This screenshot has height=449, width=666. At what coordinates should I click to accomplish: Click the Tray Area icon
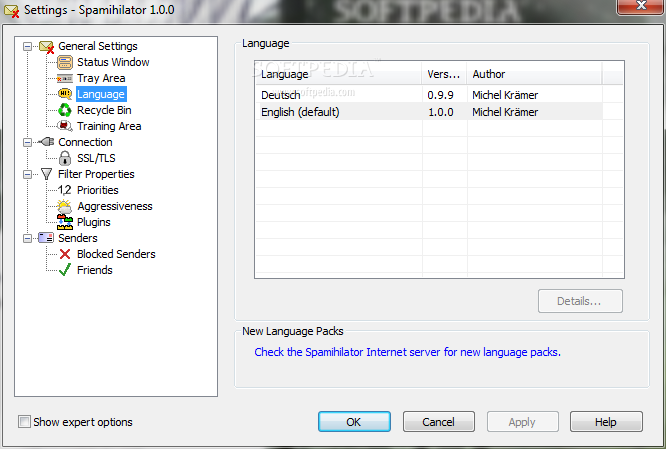[65, 79]
